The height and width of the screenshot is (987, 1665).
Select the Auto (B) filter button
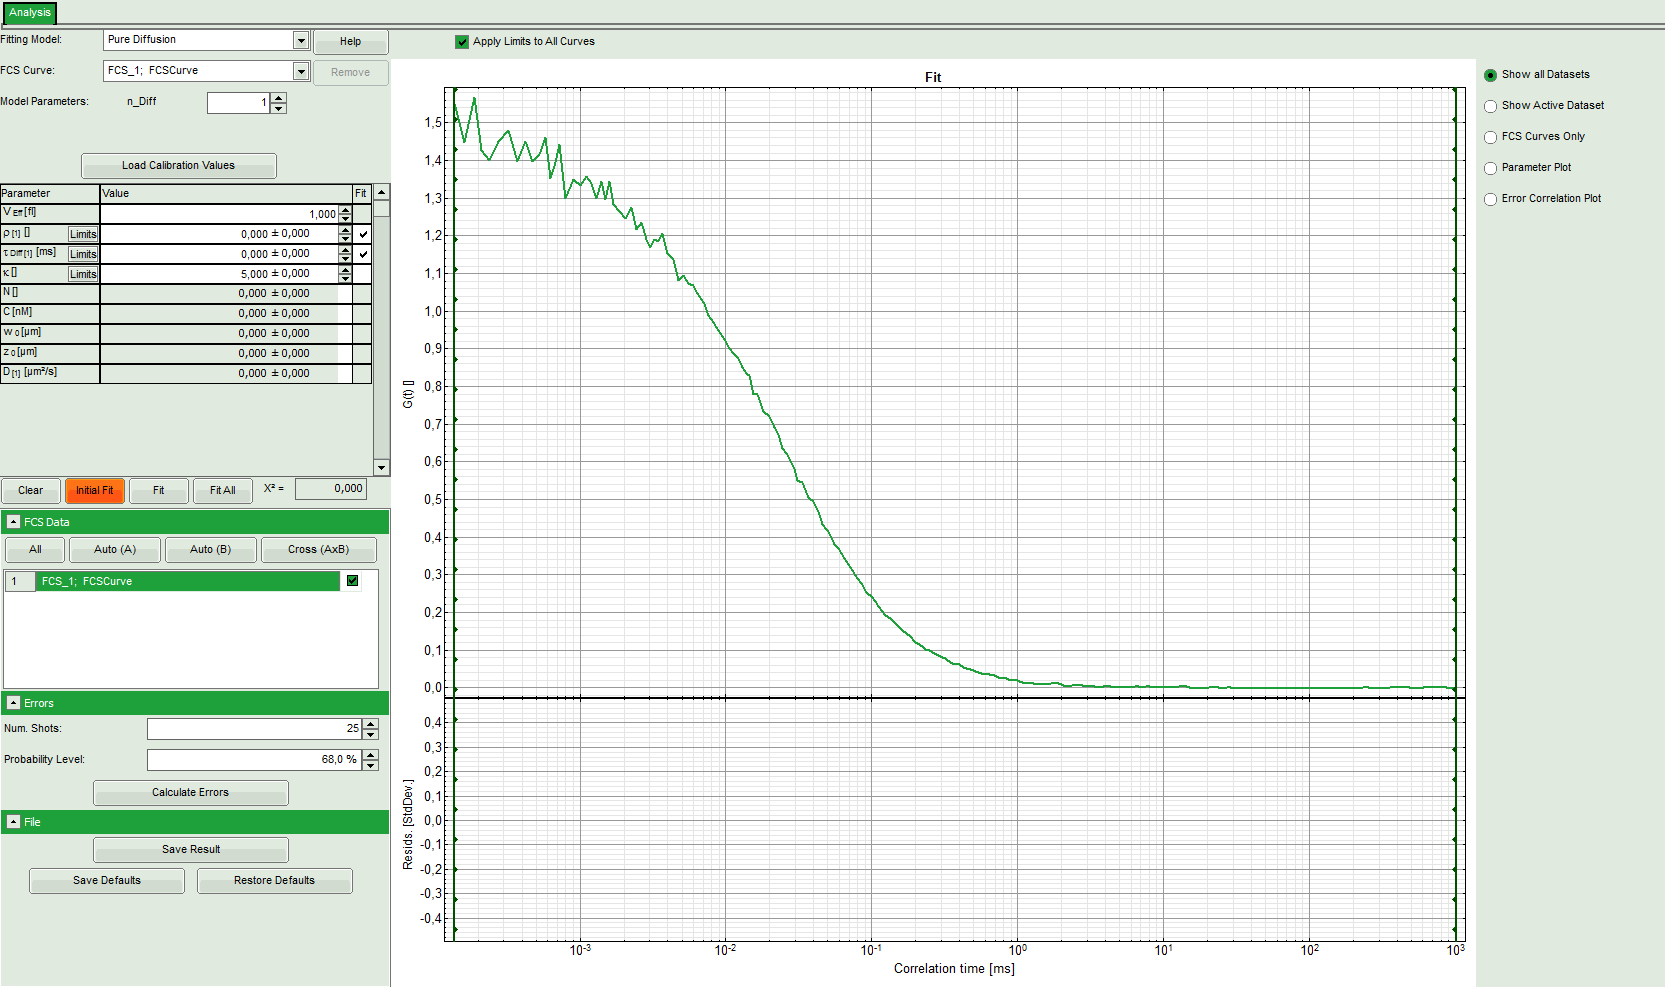pos(210,550)
